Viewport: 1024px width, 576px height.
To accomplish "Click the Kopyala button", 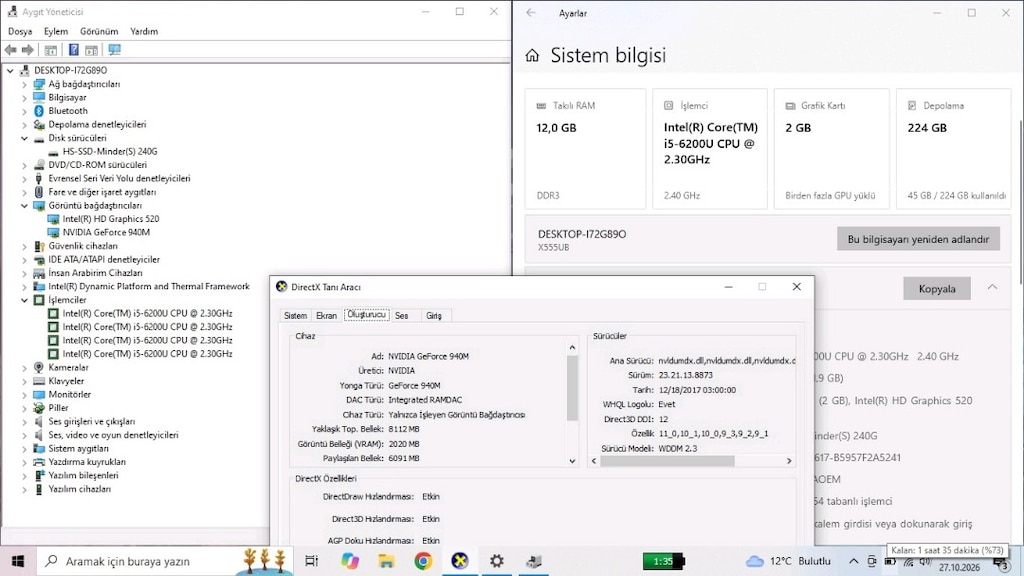I will [x=936, y=289].
